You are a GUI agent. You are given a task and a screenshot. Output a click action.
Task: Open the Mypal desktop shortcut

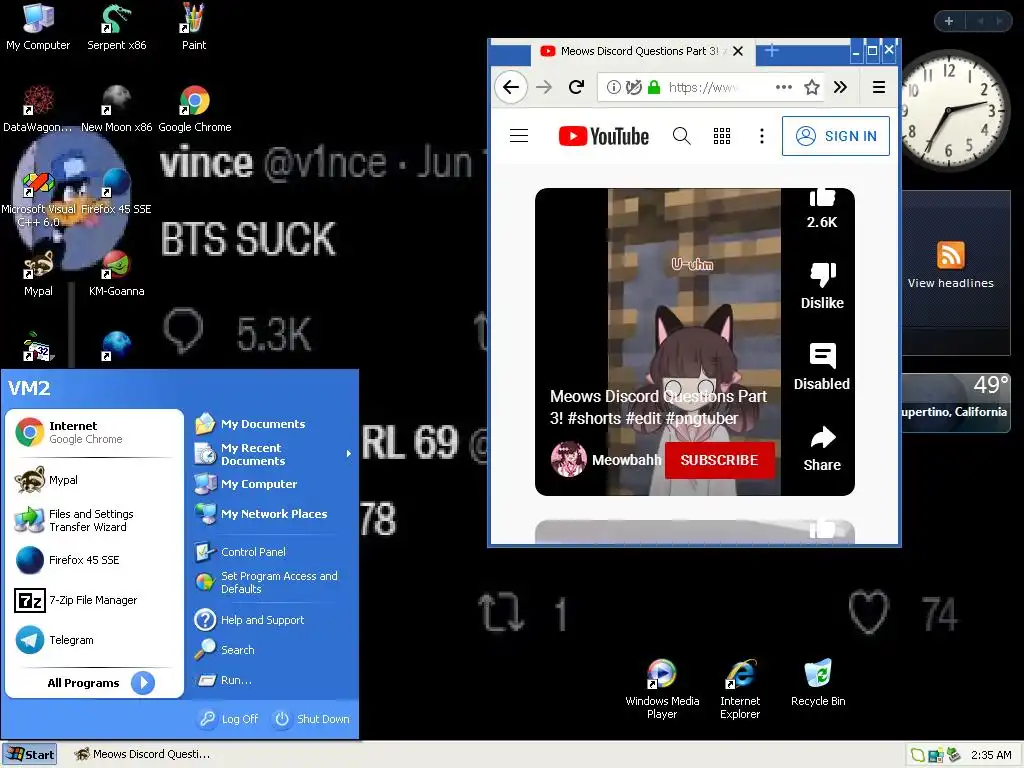[38, 274]
